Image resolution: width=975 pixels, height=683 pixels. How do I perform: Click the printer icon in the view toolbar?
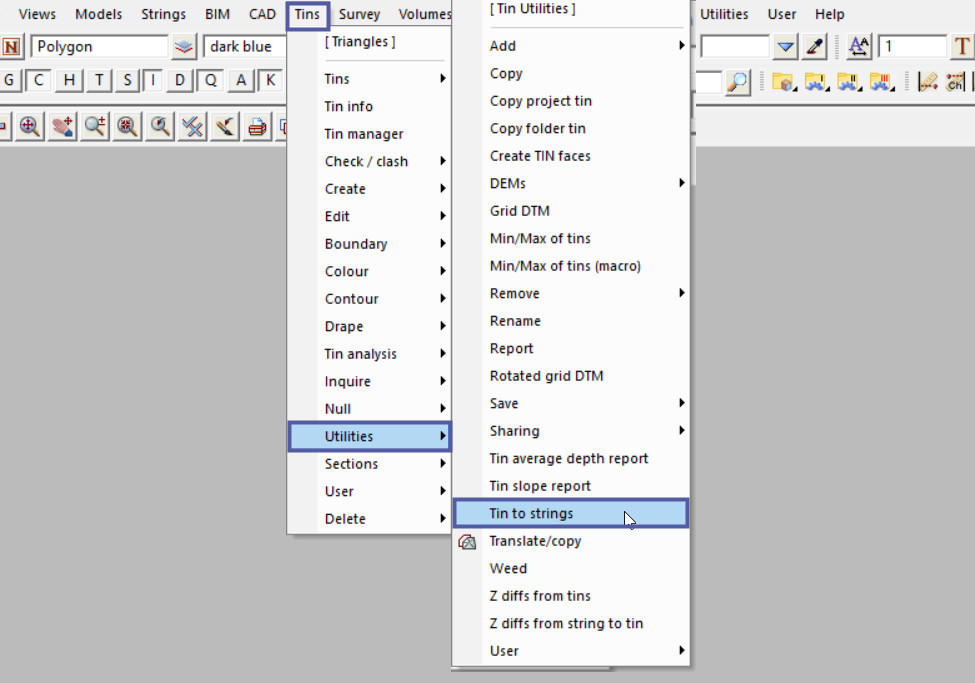click(257, 126)
